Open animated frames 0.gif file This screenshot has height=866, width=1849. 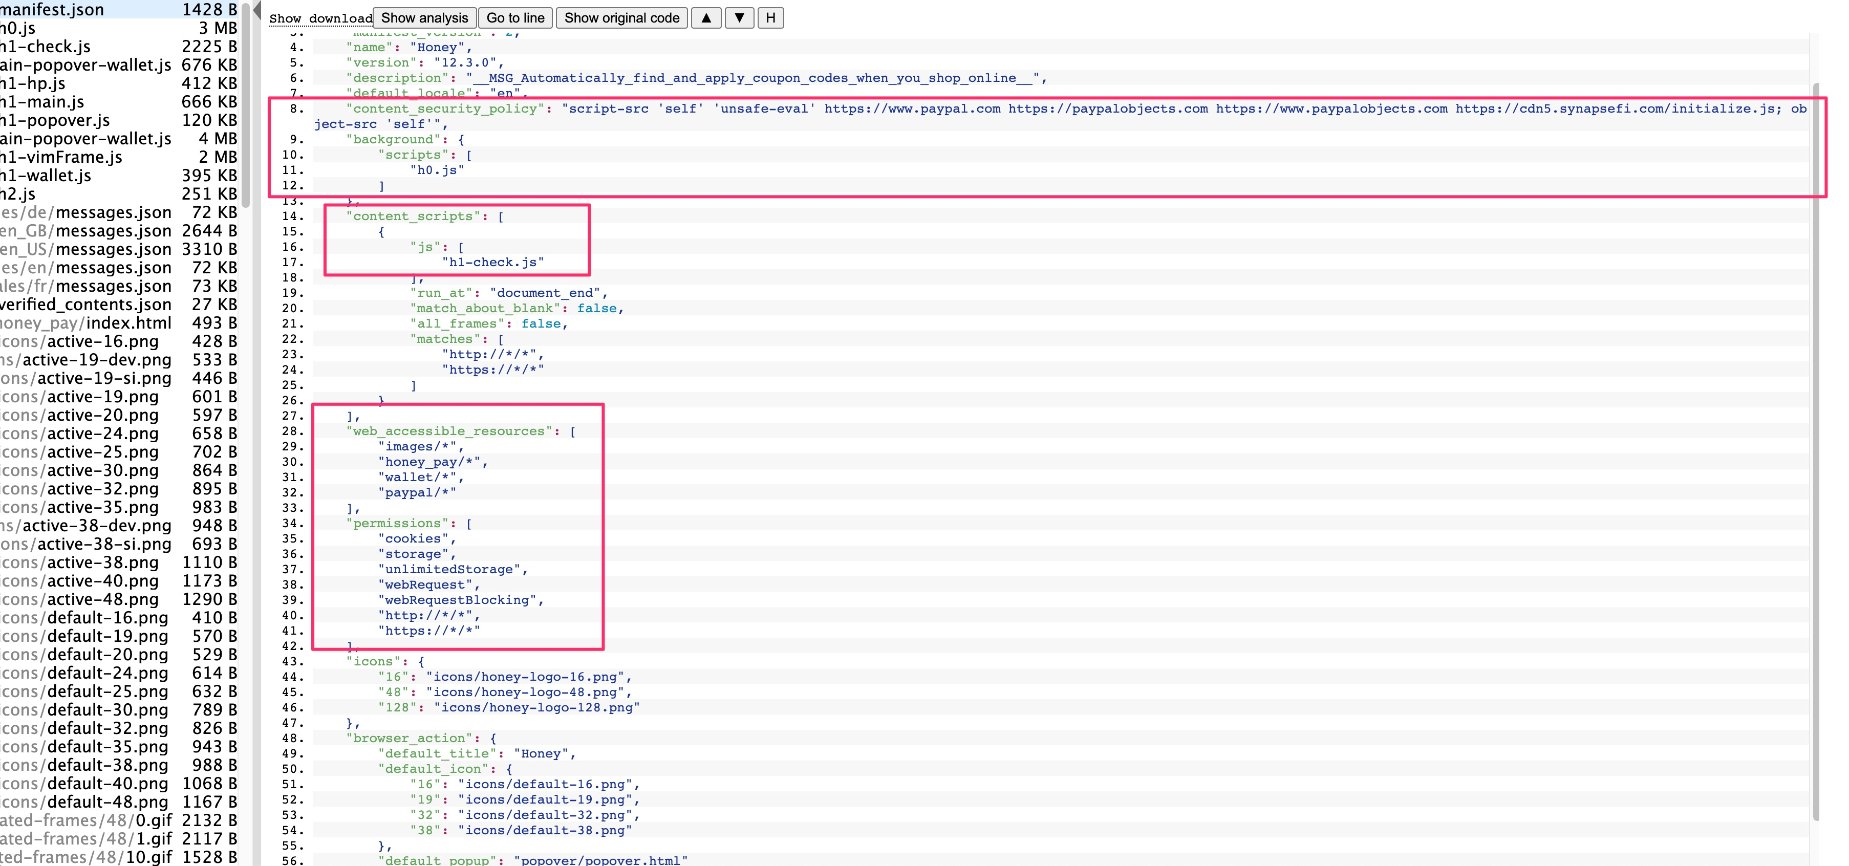119,820
